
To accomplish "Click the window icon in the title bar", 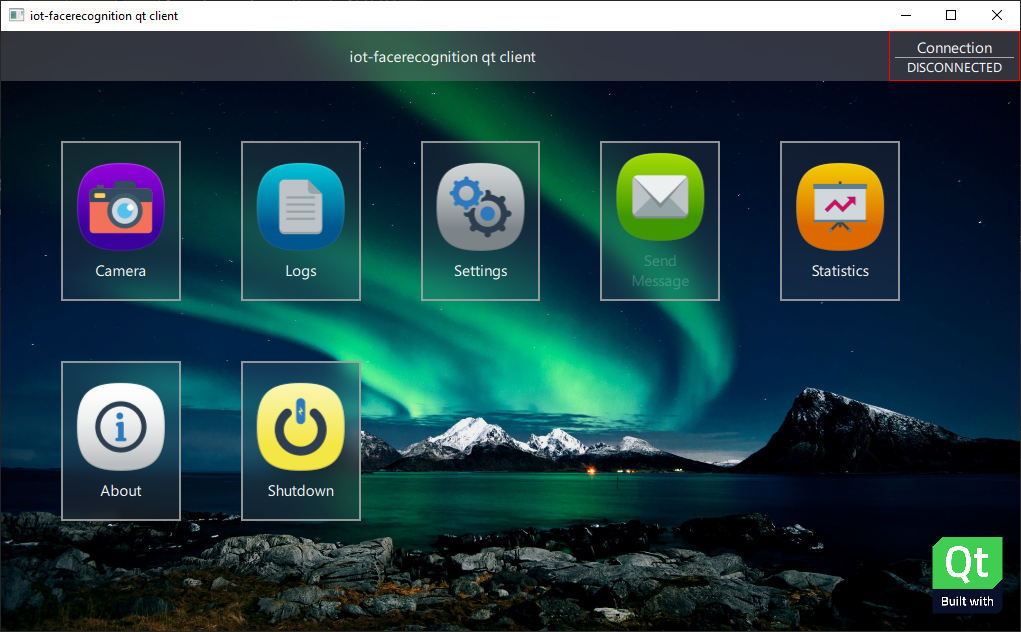I will [x=16, y=15].
